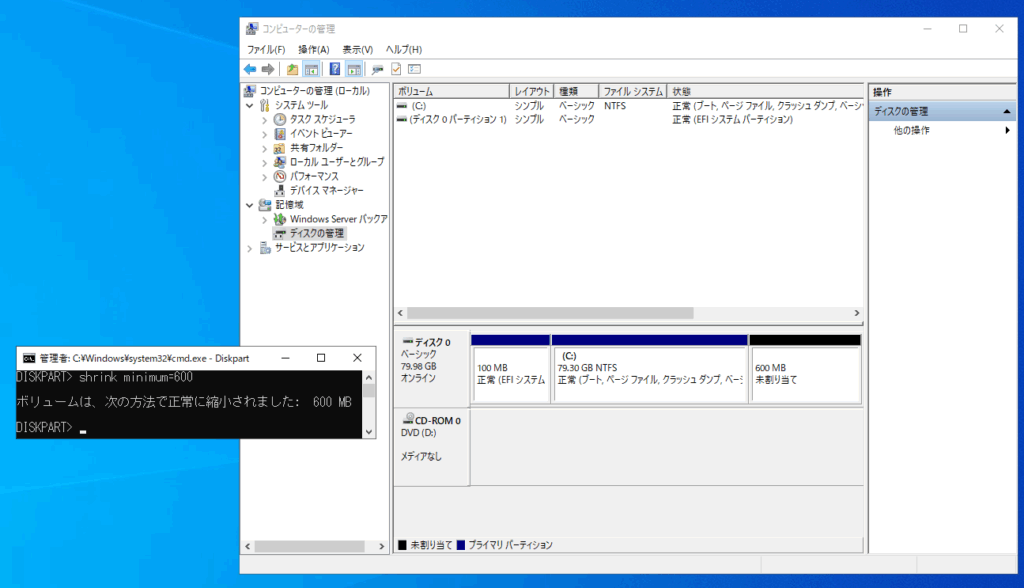Open the 表示(V) menu

click(357, 49)
